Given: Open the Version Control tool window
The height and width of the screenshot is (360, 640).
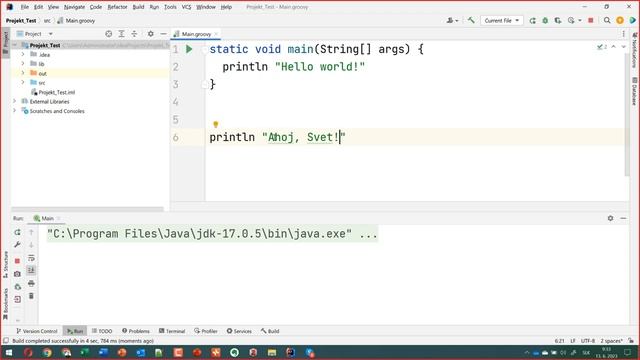Looking at the screenshot, I should [37, 331].
